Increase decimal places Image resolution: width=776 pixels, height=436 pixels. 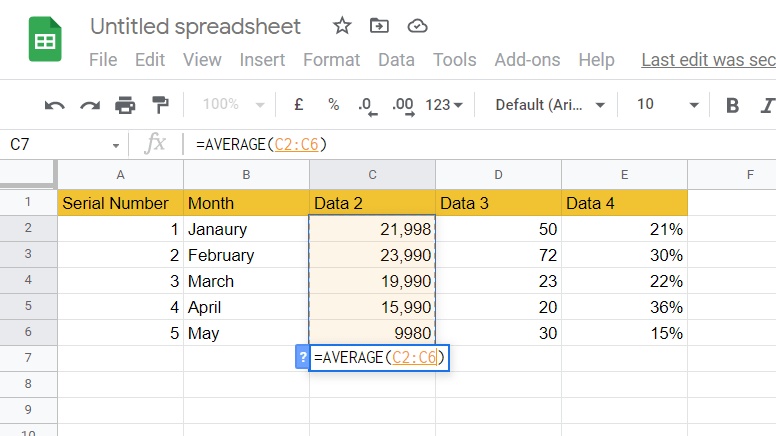[403, 106]
